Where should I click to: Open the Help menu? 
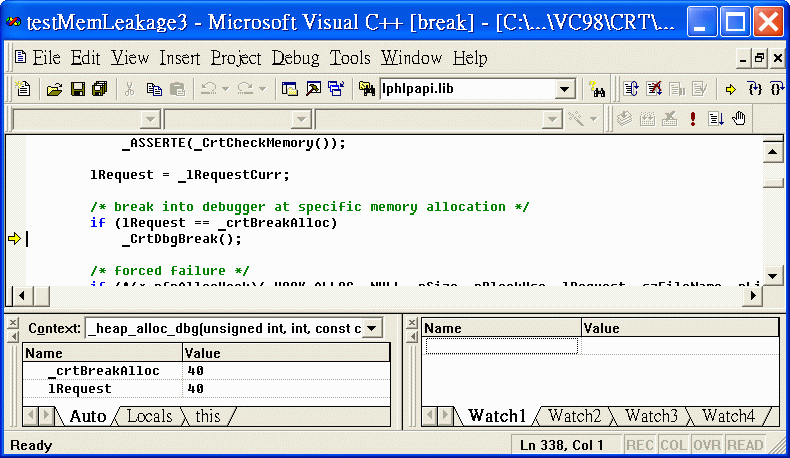pos(470,58)
